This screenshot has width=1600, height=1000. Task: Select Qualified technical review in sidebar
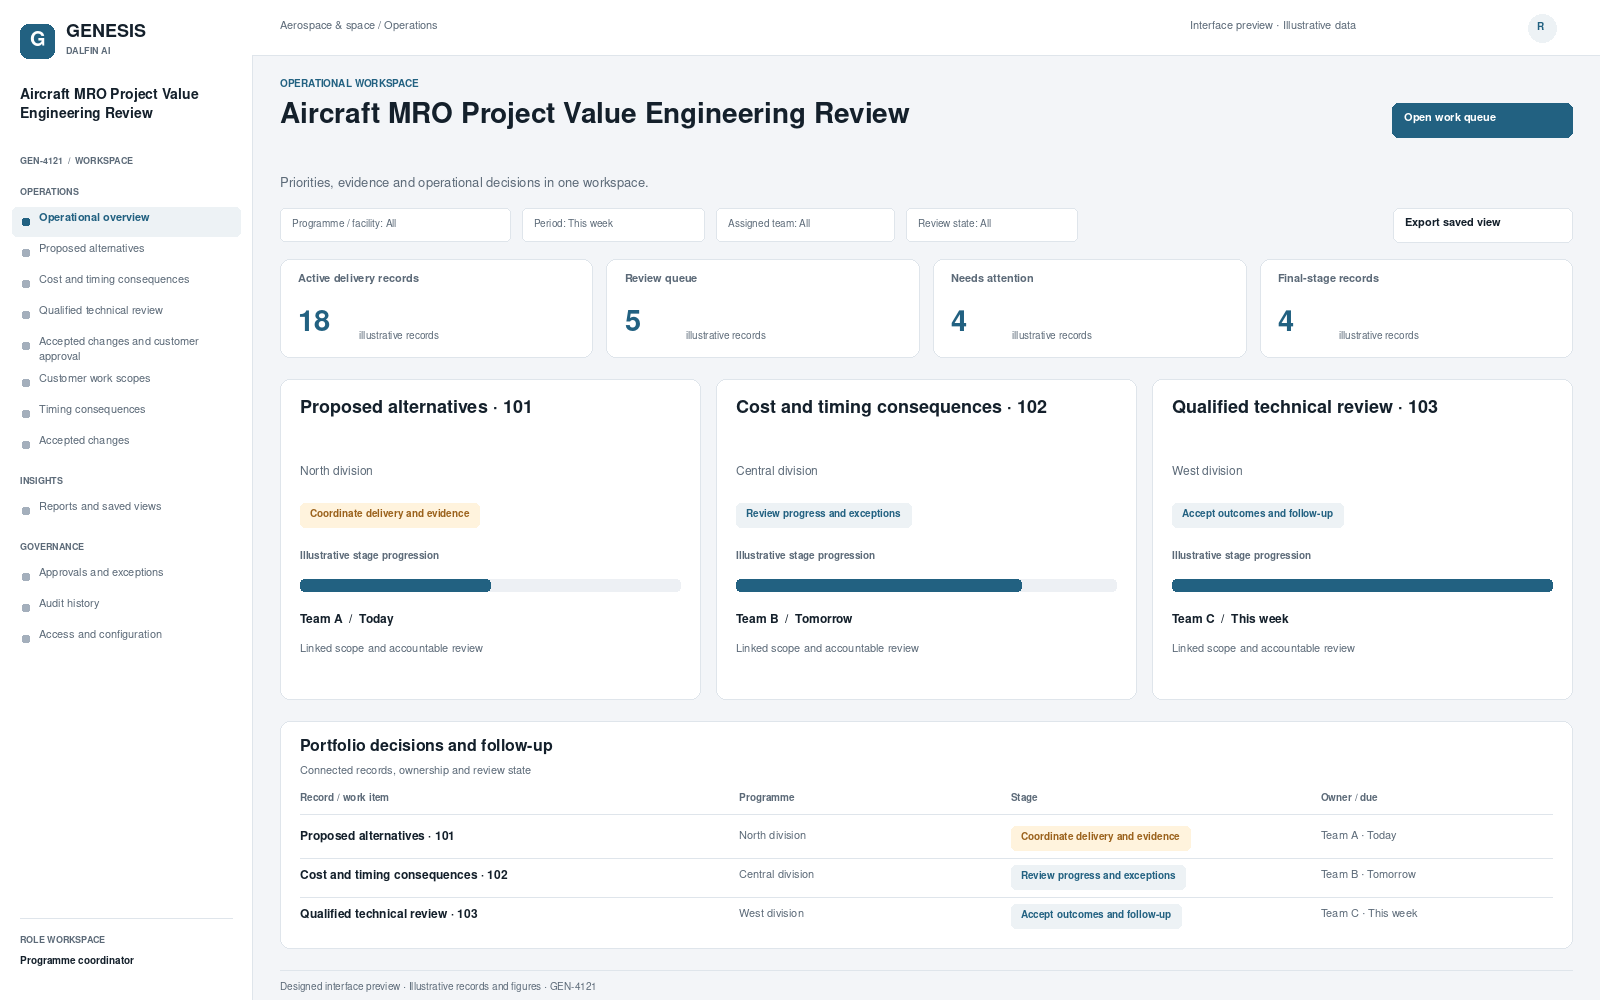(x=101, y=311)
